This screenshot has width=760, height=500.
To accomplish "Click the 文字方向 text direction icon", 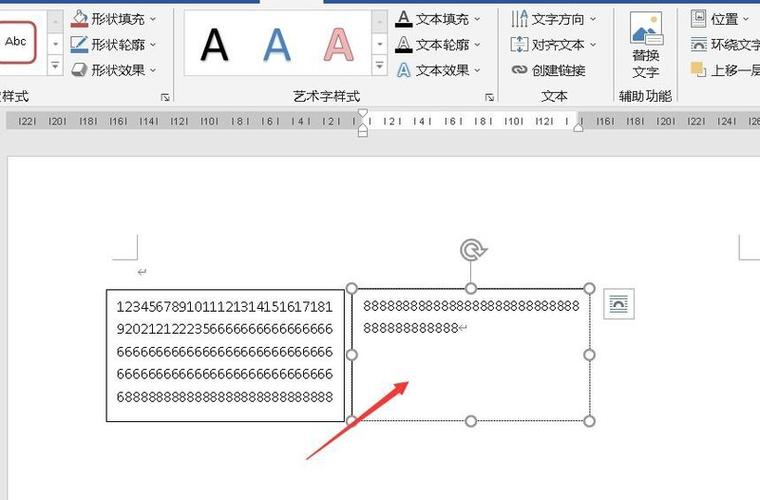I will (519, 19).
